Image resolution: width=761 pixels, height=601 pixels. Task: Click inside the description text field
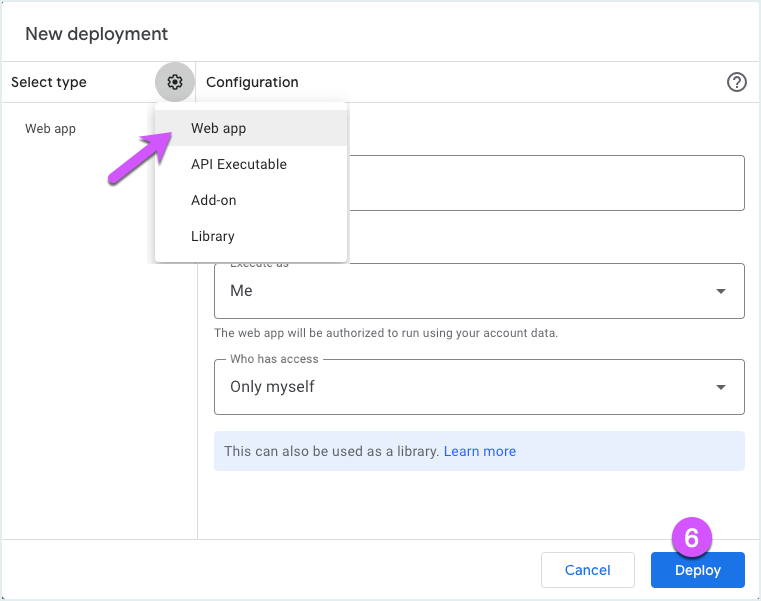pos(547,183)
